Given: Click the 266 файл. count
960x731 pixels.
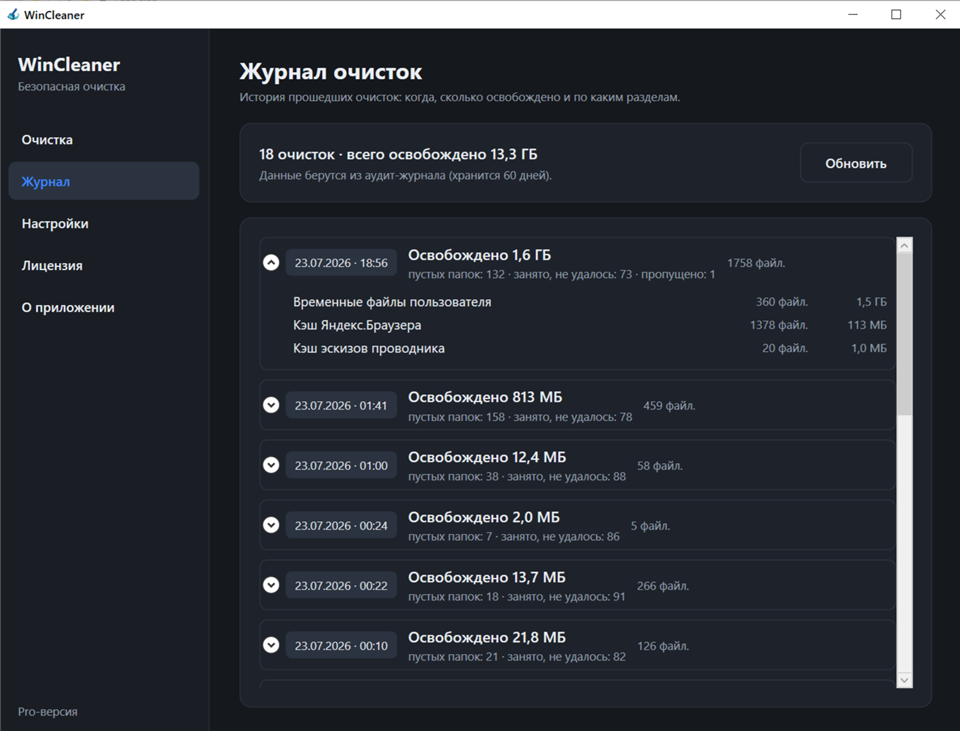Looking at the screenshot, I should (x=663, y=585).
